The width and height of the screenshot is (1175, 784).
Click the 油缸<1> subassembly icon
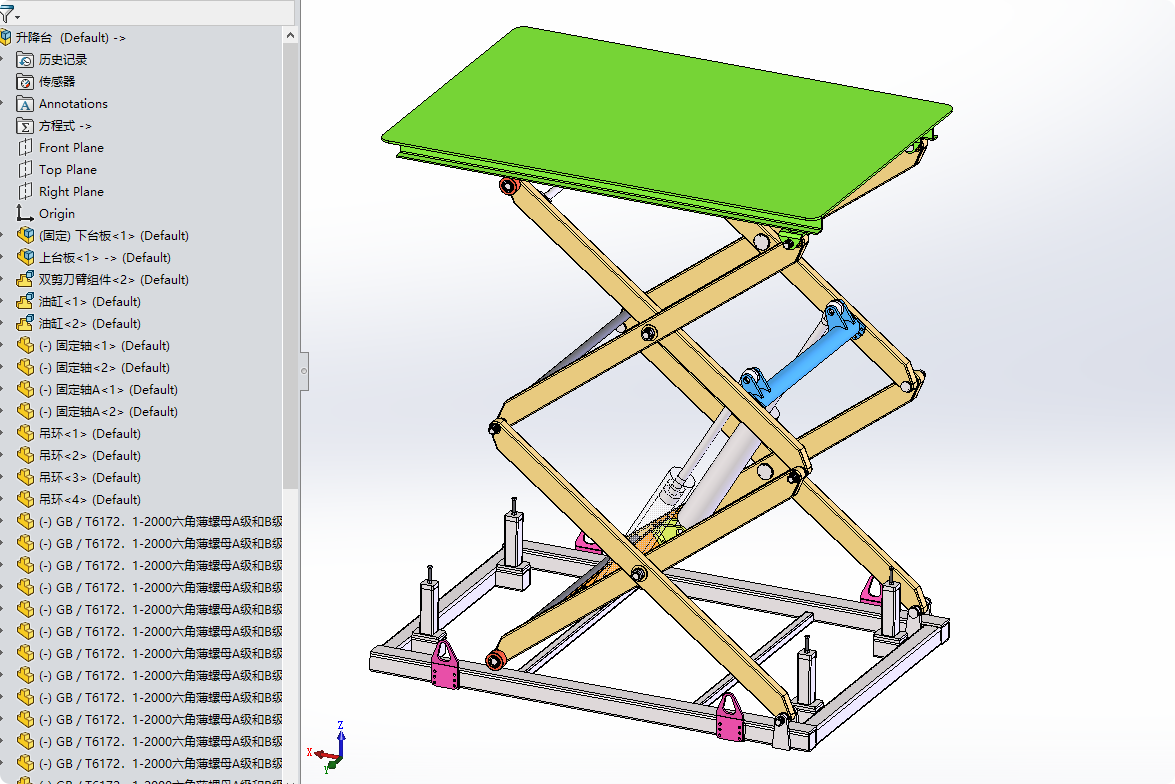coord(25,301)
